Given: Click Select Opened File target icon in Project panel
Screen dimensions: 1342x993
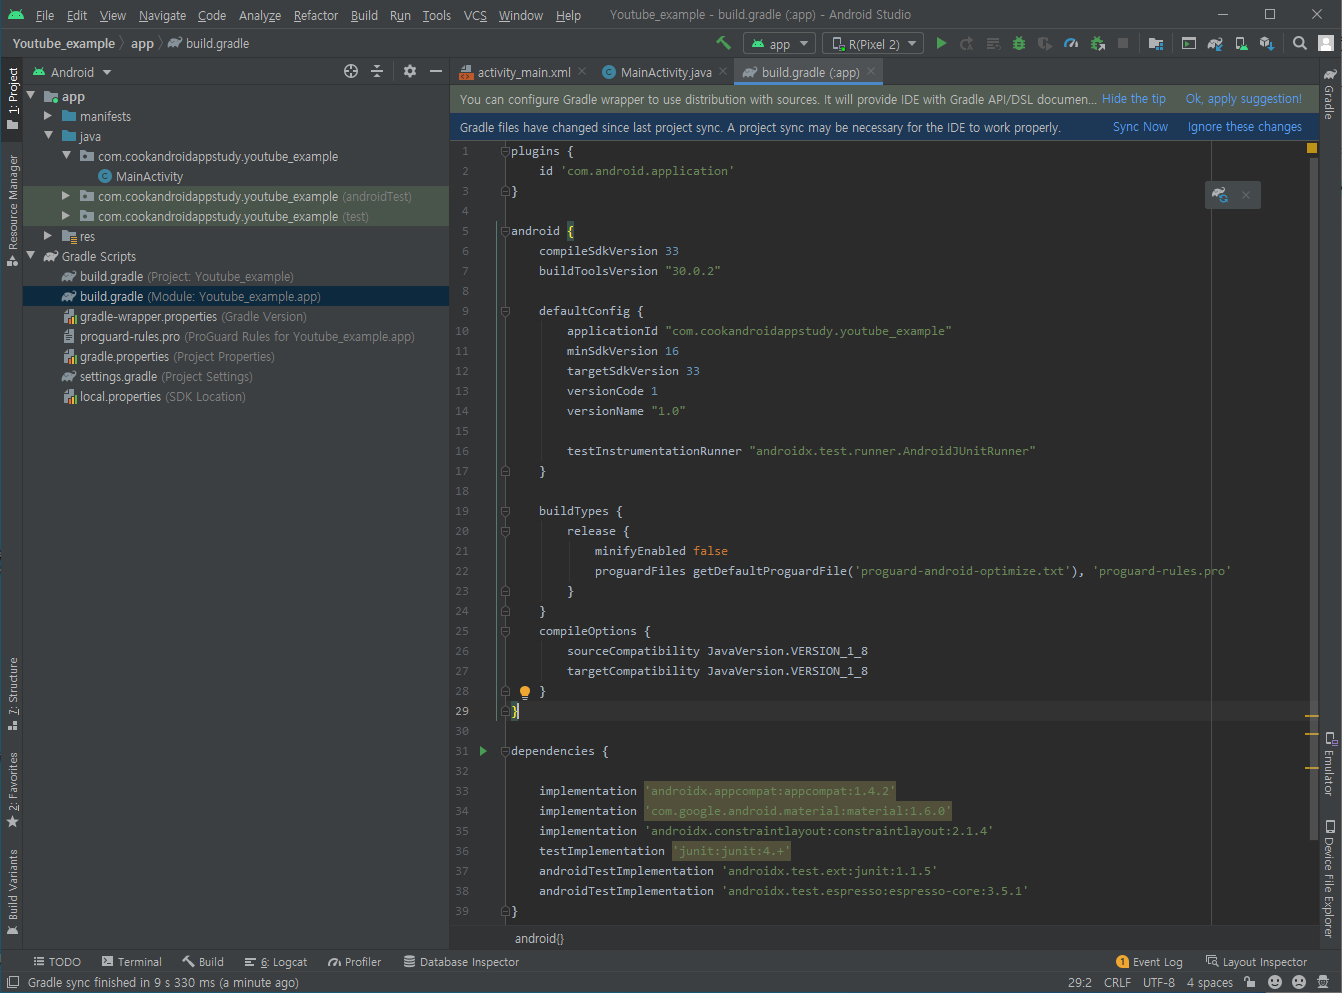Looking at the screenshot, I should (351, 71).
